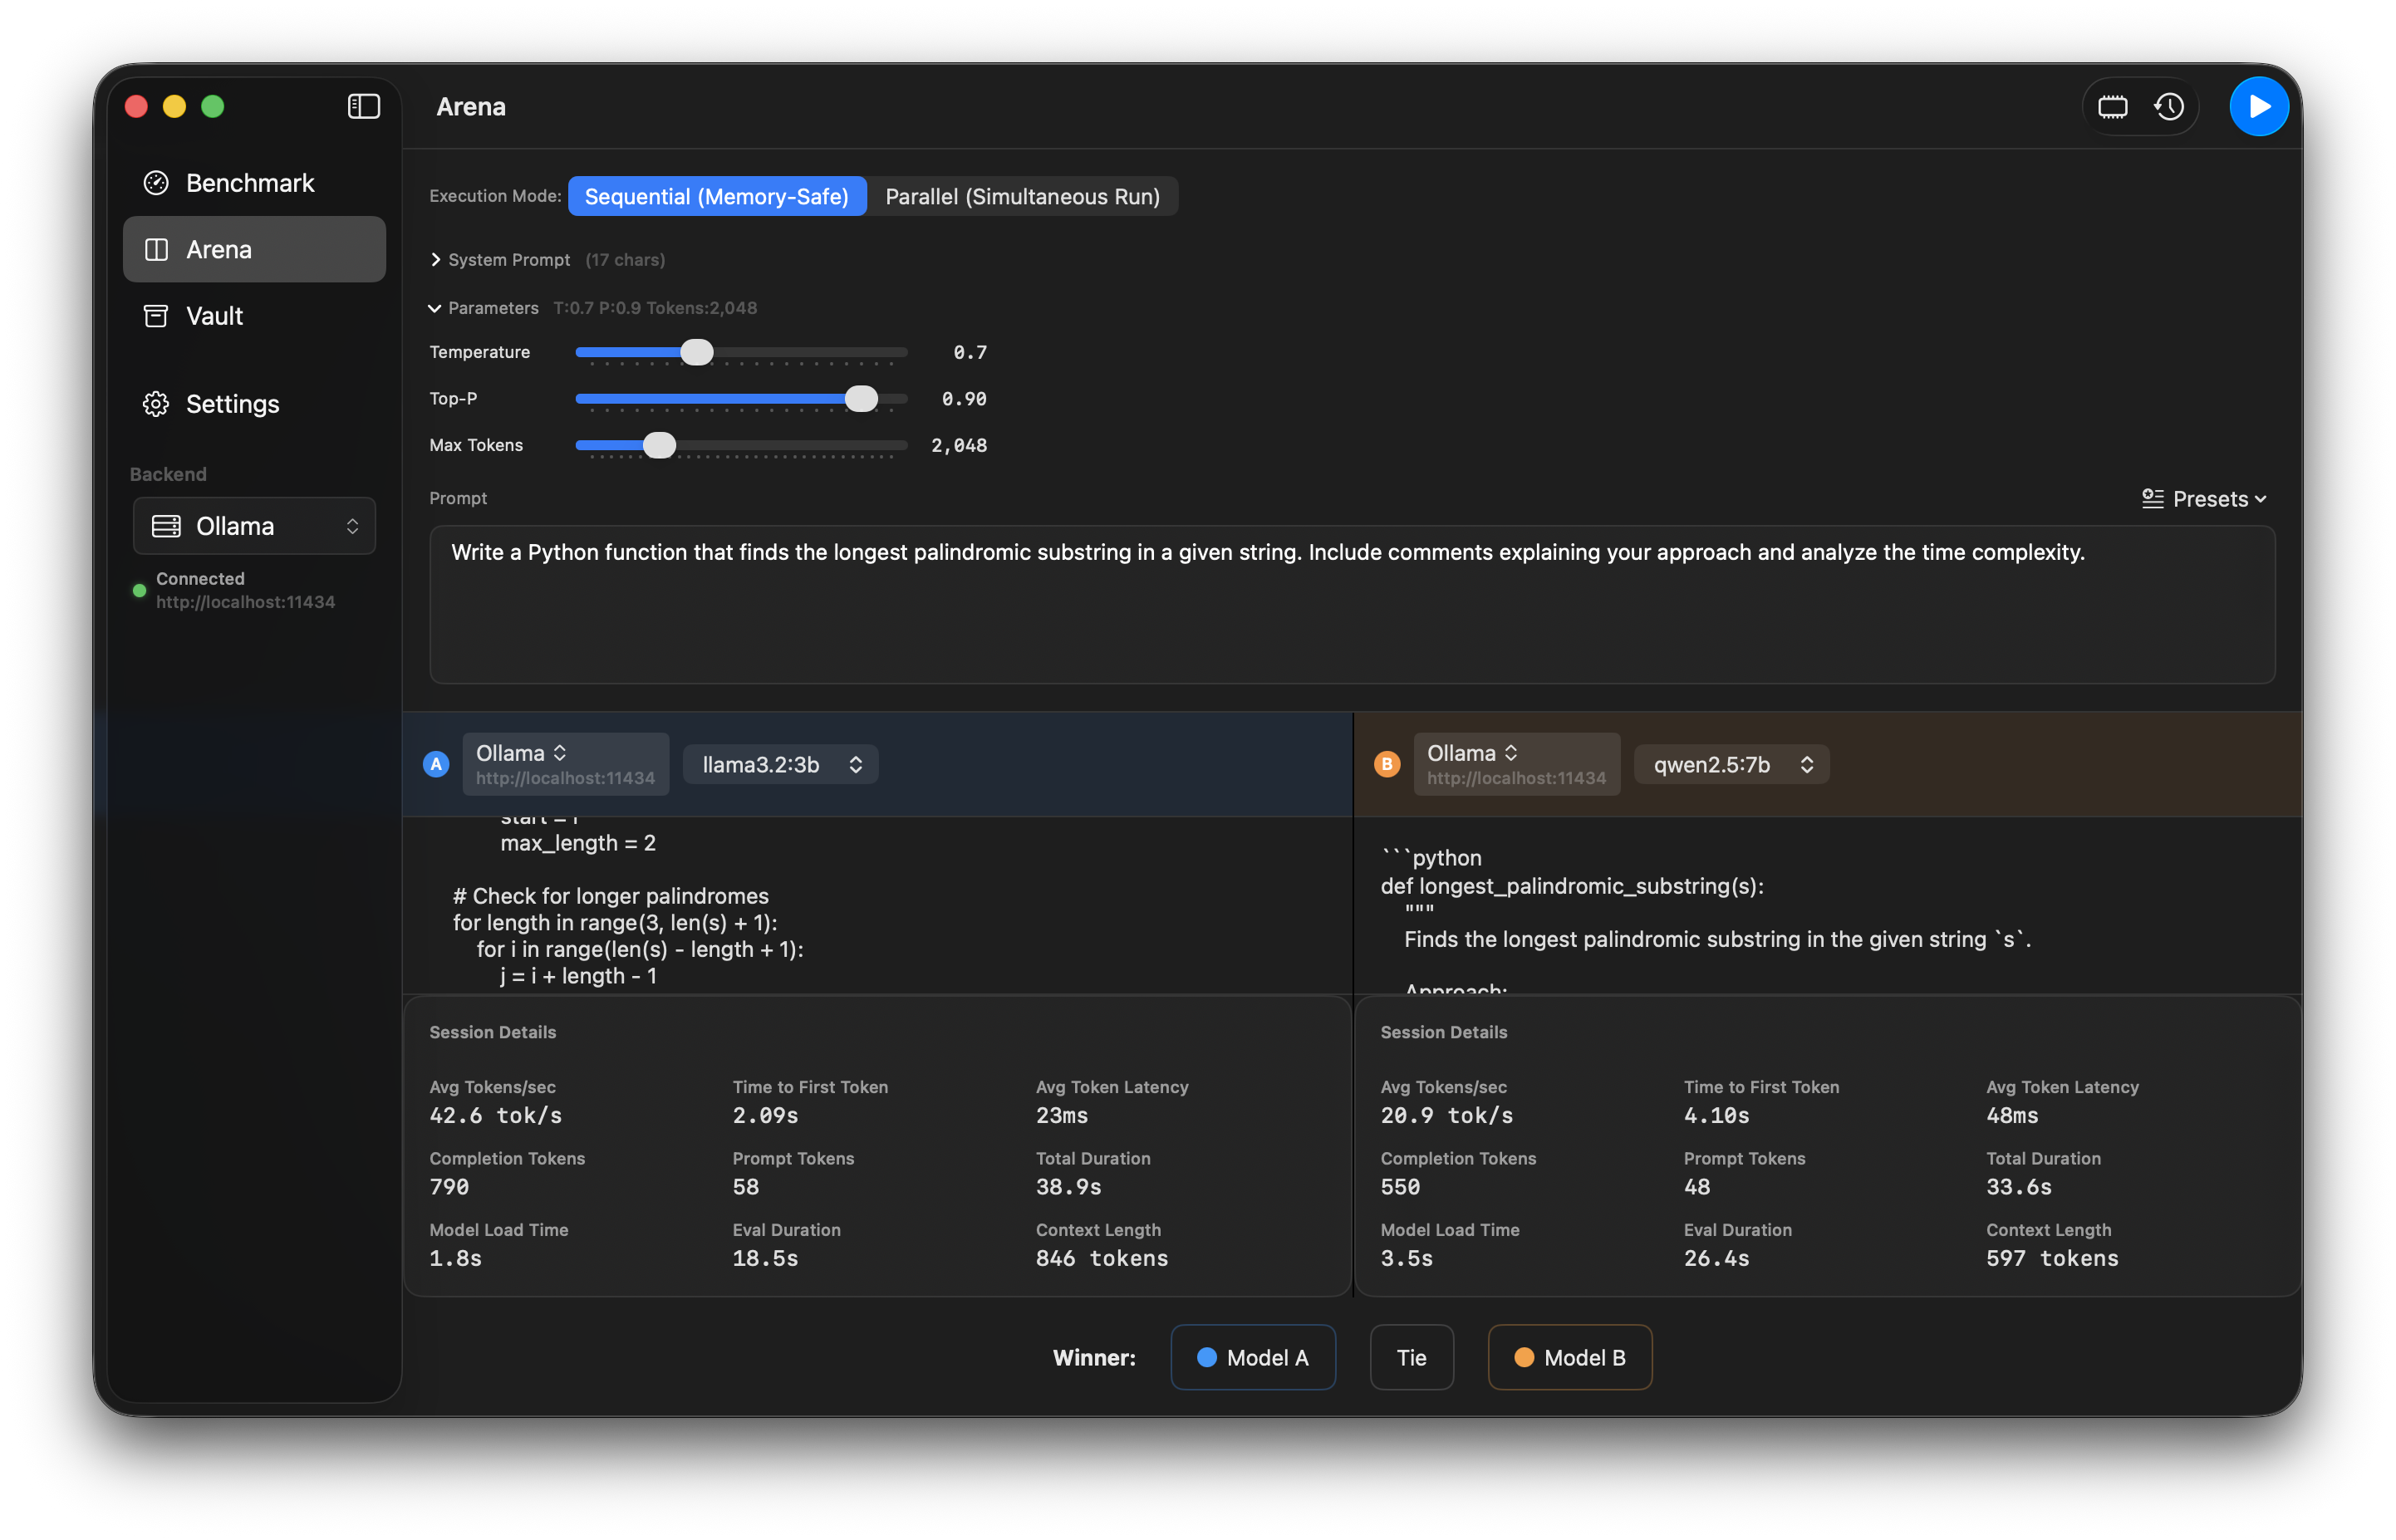Image resolution: width=2396 pixels, height=1540 pixels.
Task: Open Benchmark from the sidebar
Action: click(249, 183)
